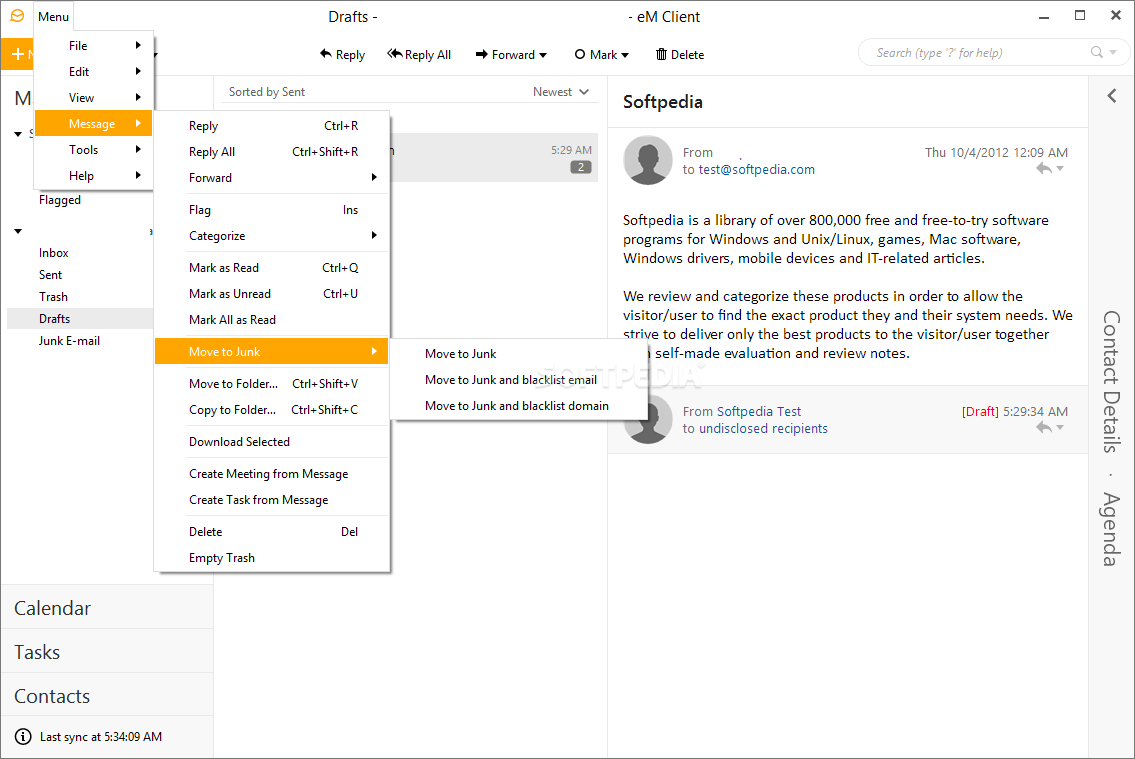Select the Drafts folder
Image resolution: width=1135 pixels, height=759 pixels.
[80, 318]
